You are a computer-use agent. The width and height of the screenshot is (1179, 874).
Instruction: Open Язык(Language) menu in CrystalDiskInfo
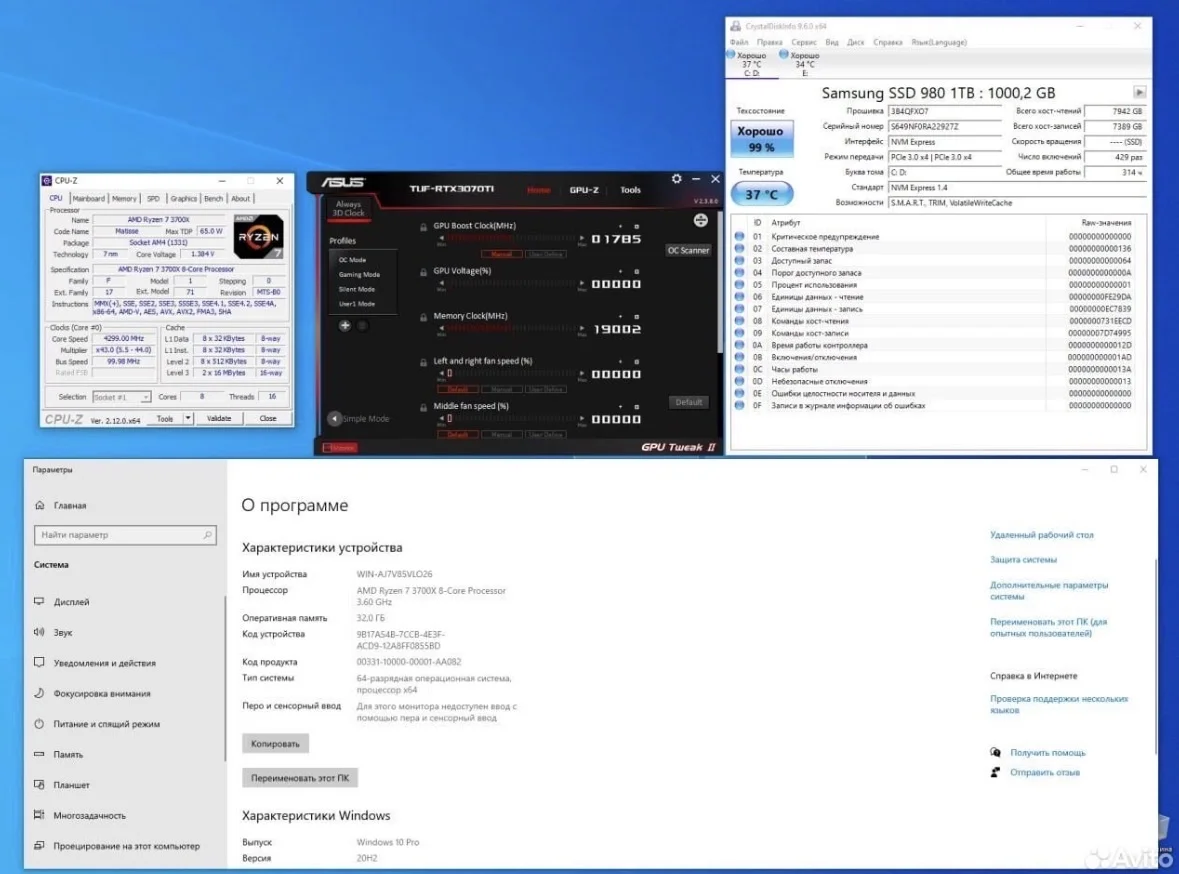[x=939, y=42]
